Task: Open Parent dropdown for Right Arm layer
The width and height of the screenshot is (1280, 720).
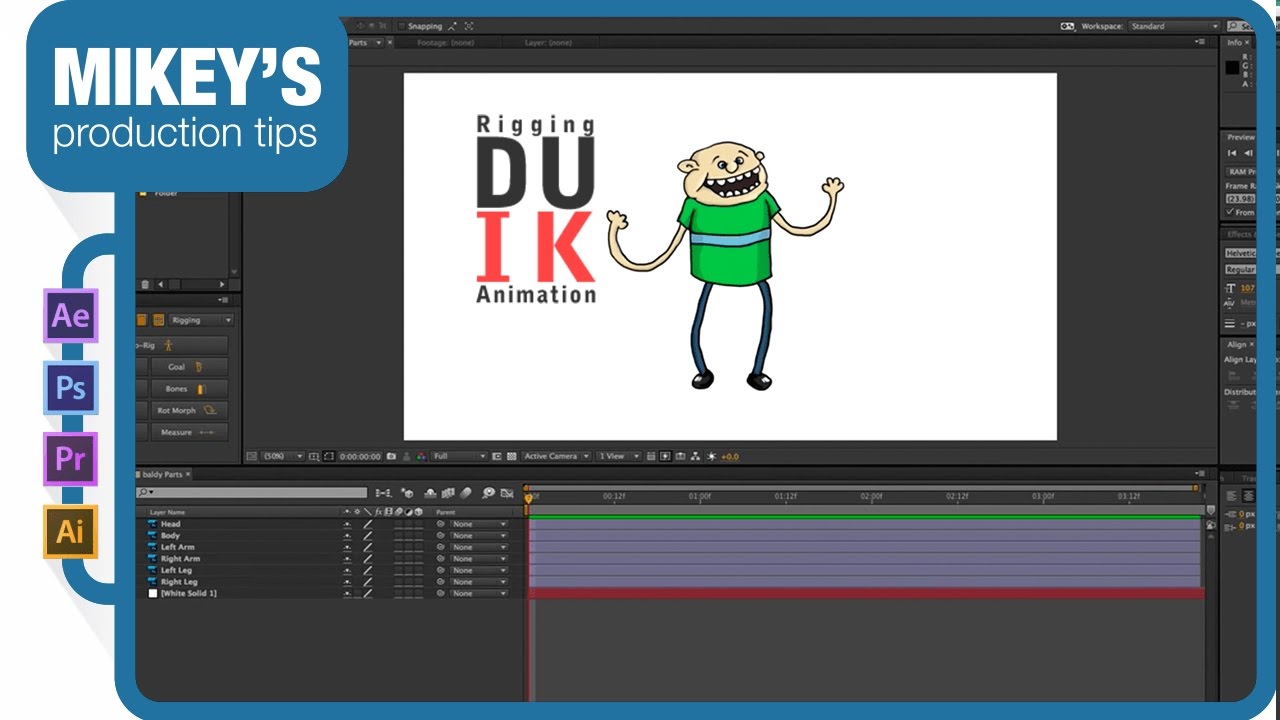Action: pos(478,559)
